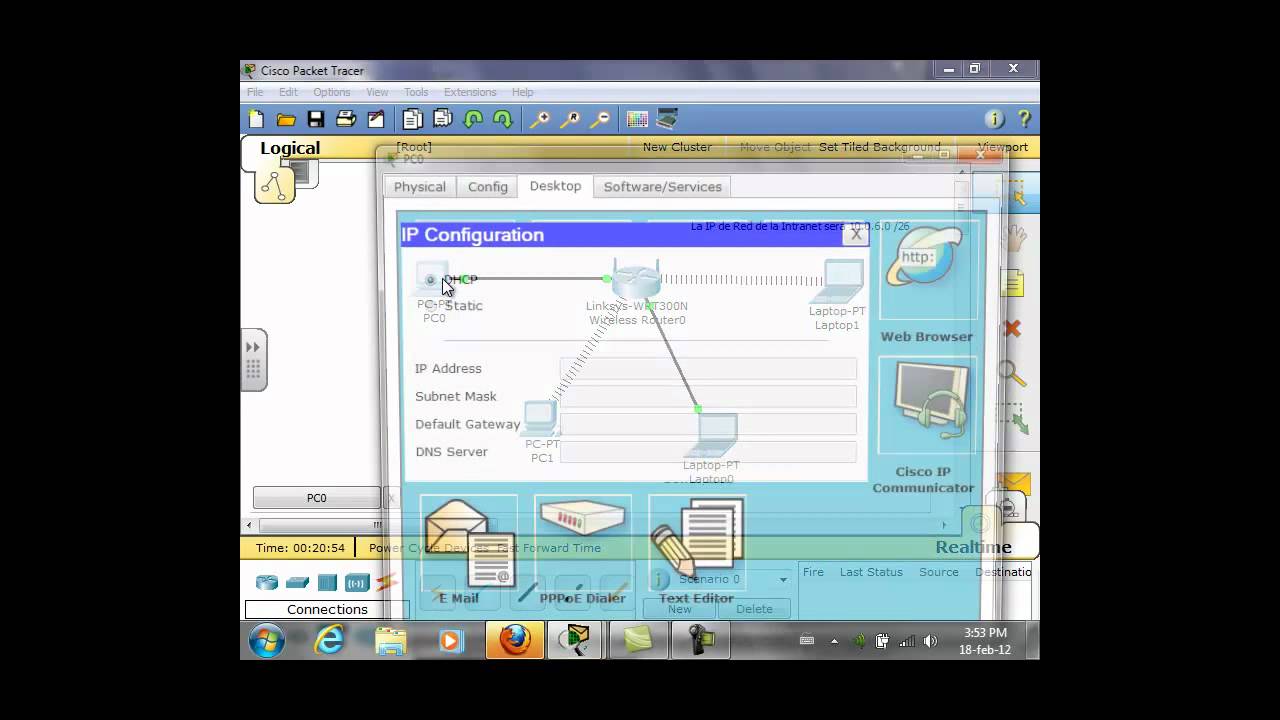
Task: Redo the last action
Action: (x=503, y=119)
